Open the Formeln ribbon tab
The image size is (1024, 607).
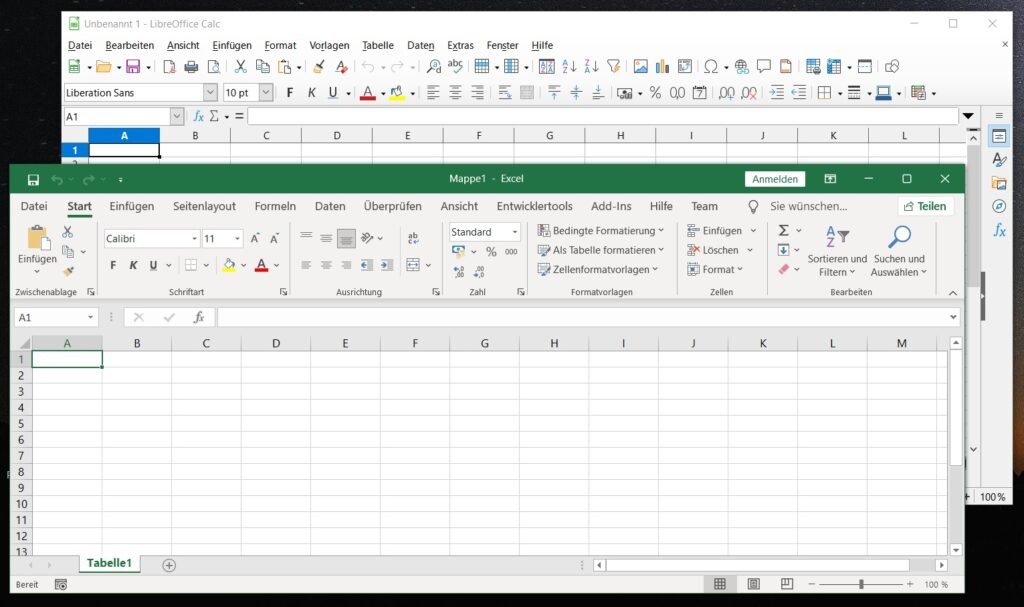(275, 206)
